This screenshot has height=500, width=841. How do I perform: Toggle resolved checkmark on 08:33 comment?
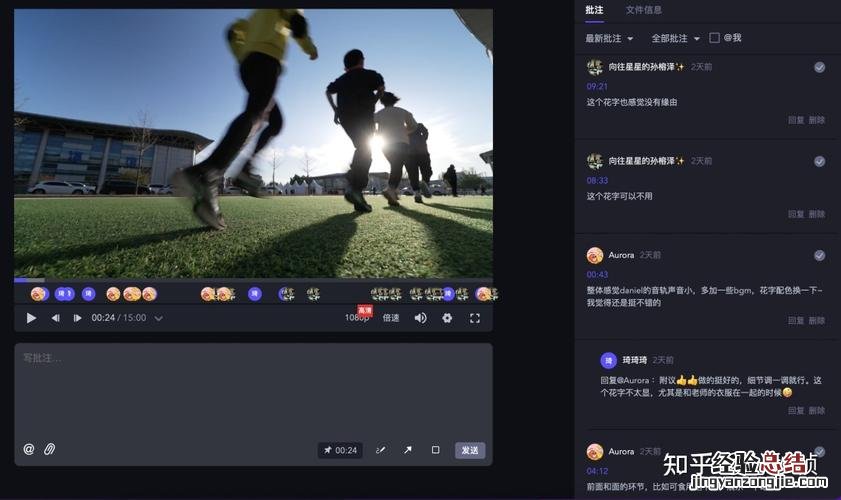(x=819, y=161)
